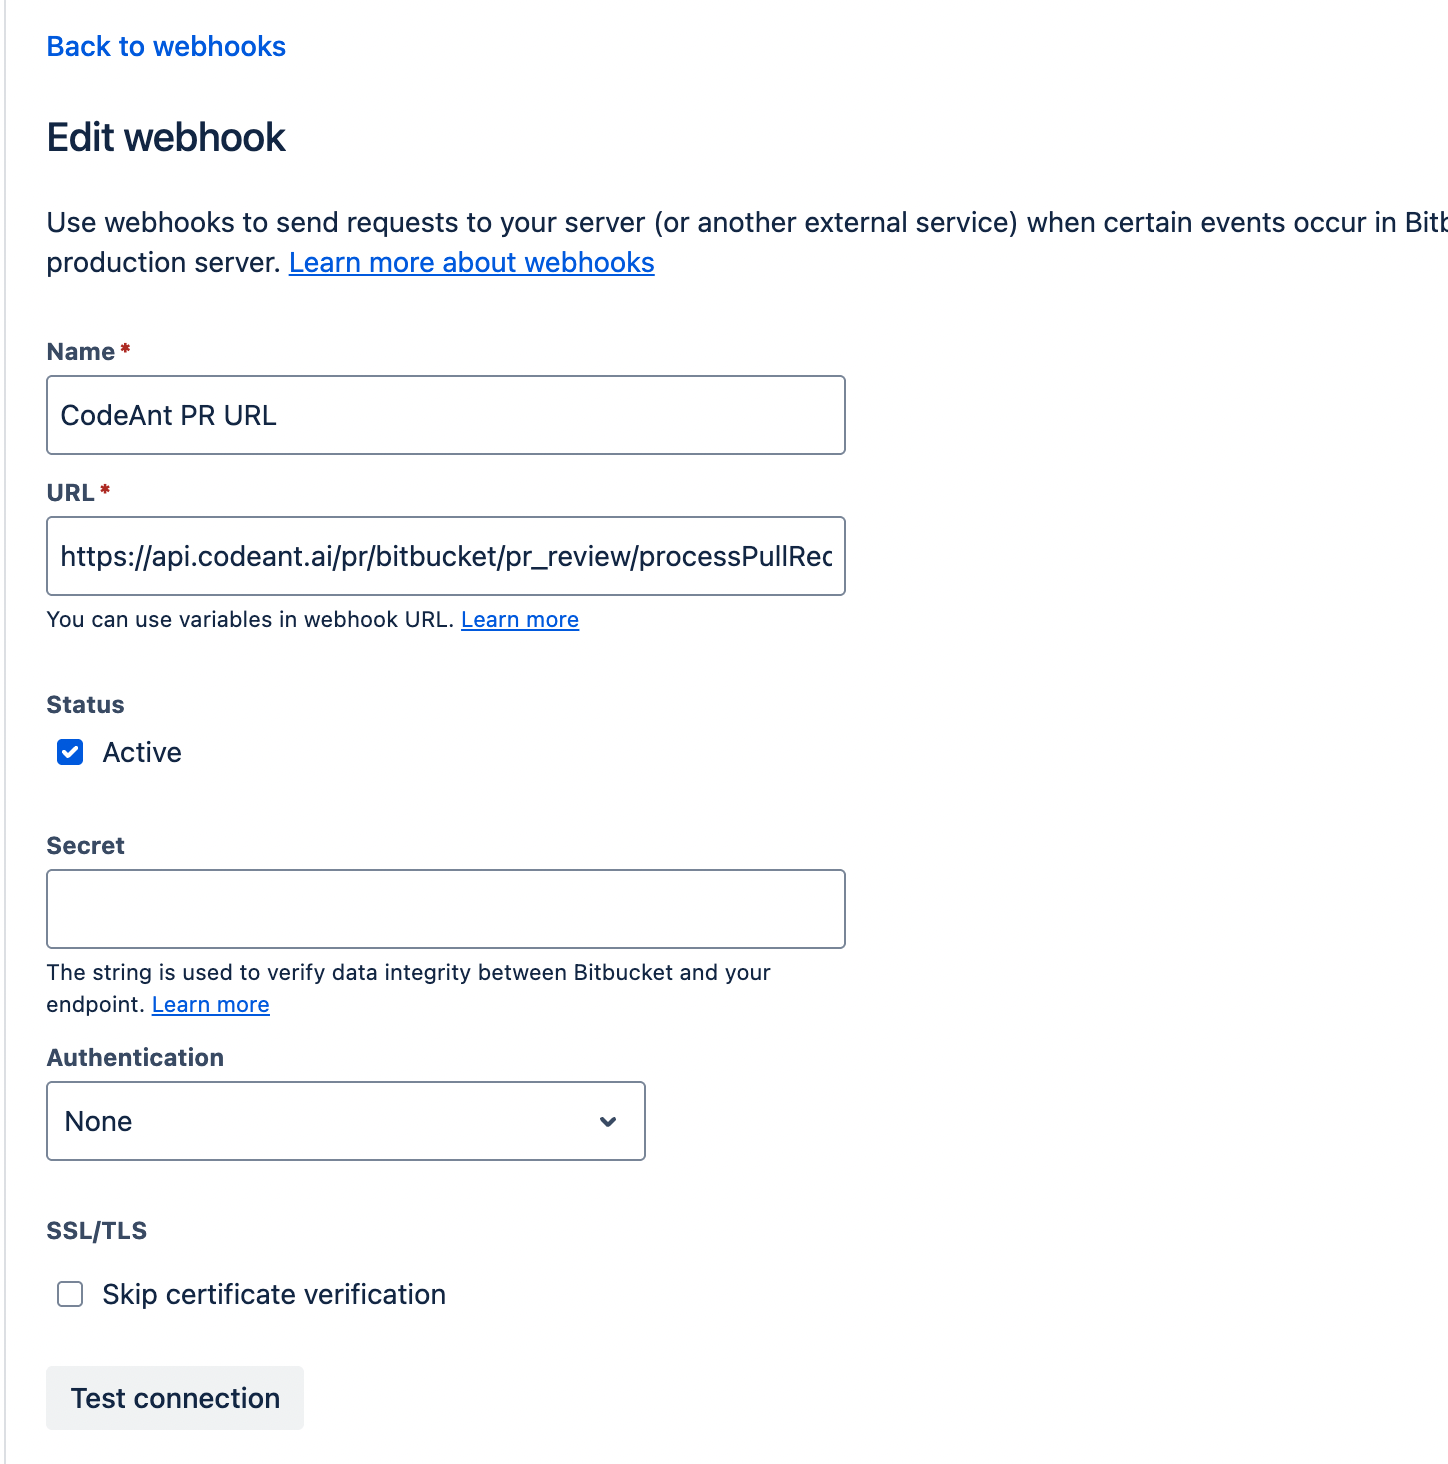Open the Learn more link about data integrity

(x=210, y=1004)
